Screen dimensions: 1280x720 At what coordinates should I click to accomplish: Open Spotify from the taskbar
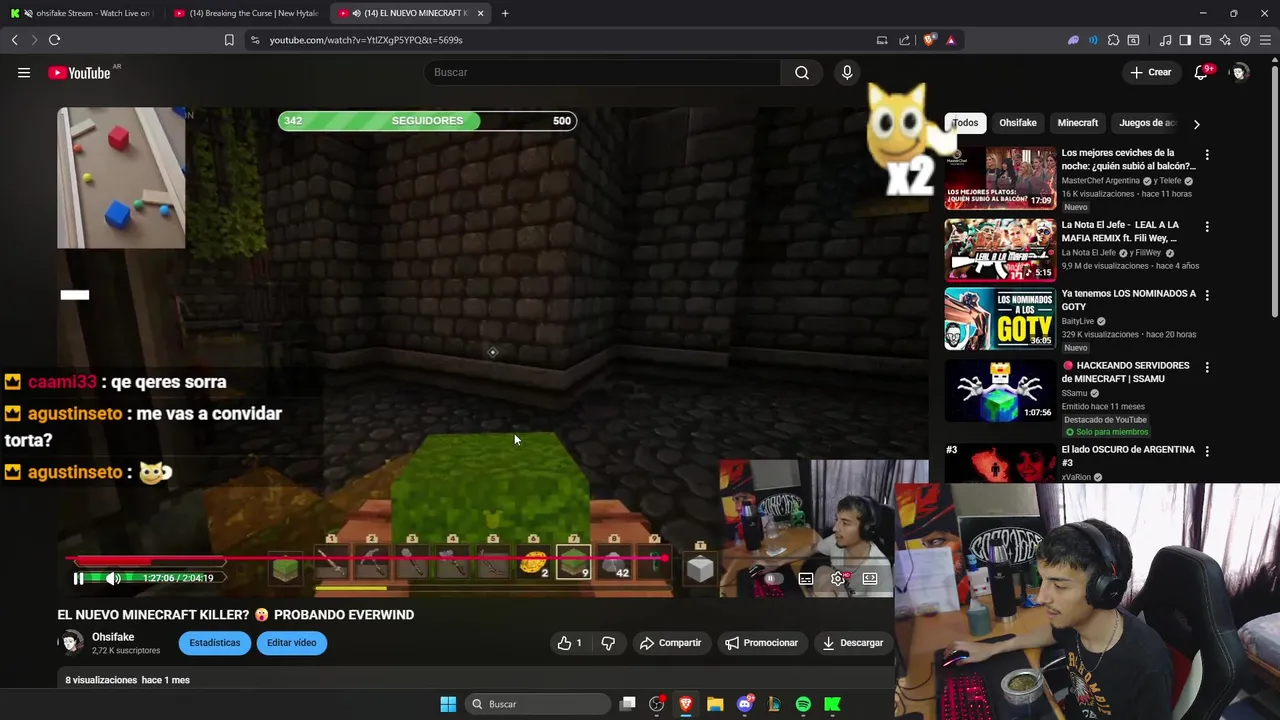point(803,704)
